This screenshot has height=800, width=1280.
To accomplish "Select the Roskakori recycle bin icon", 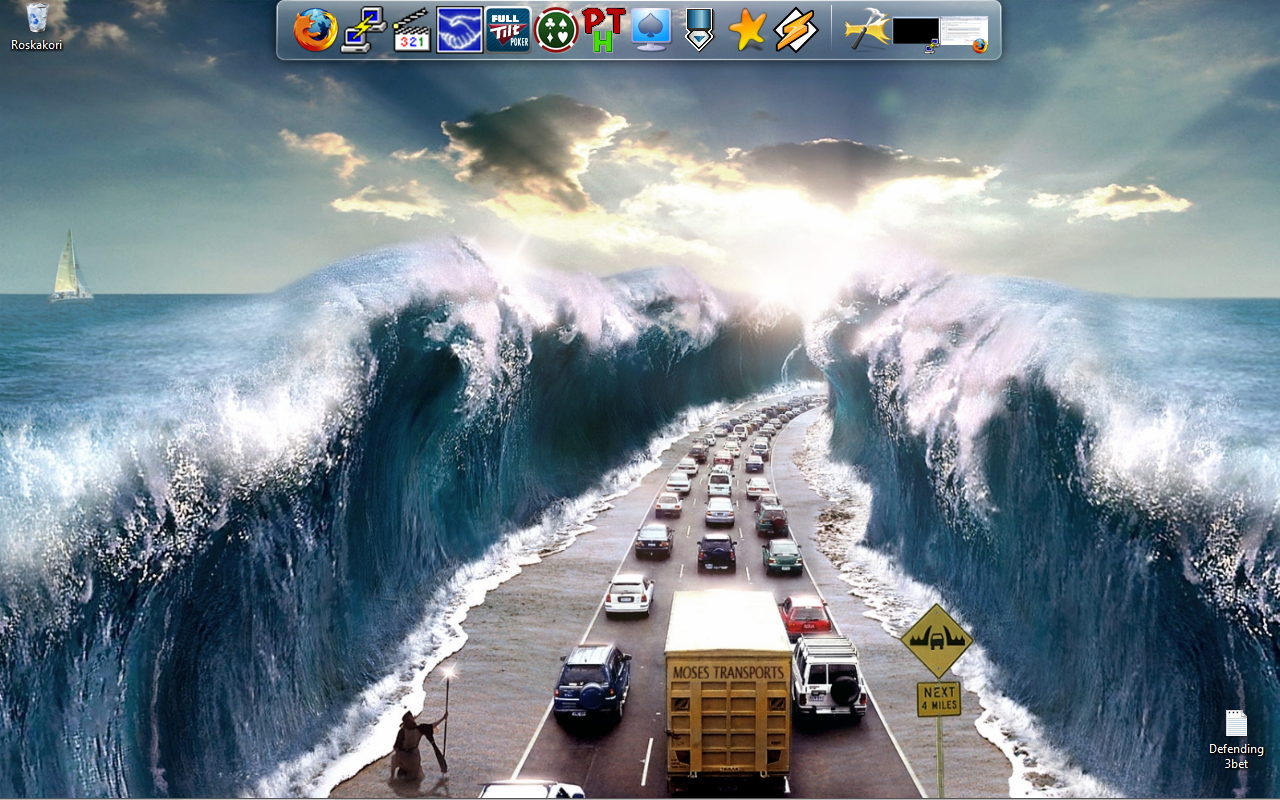I will pyautogui.click(x=37, y=18).
